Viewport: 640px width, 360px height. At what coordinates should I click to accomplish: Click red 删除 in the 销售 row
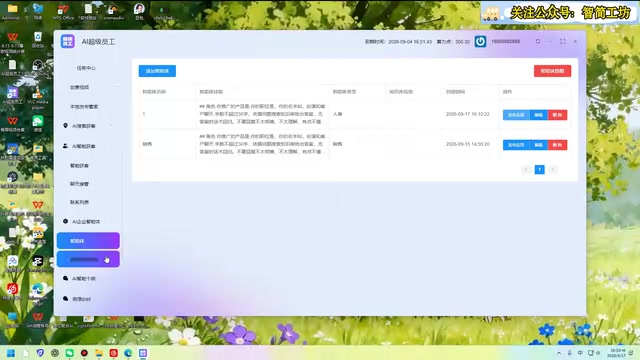[x=557, y=145]
